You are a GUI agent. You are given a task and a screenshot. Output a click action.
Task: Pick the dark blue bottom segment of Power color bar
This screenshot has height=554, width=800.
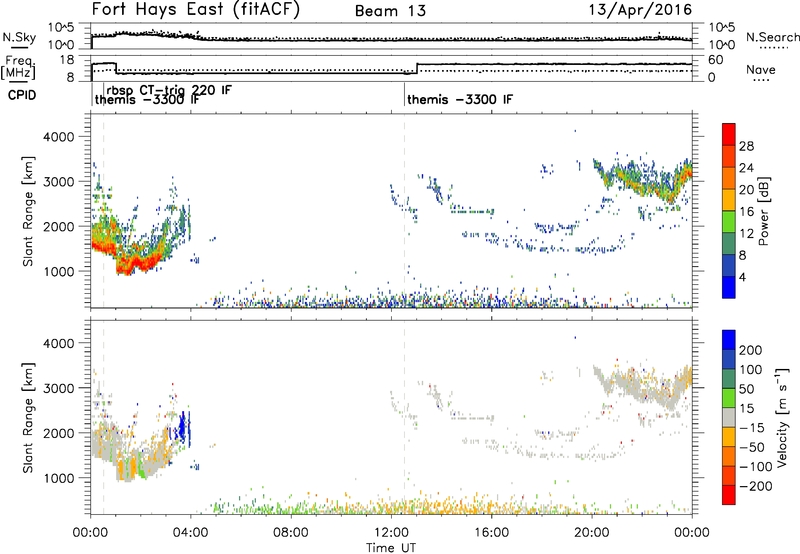729,287
